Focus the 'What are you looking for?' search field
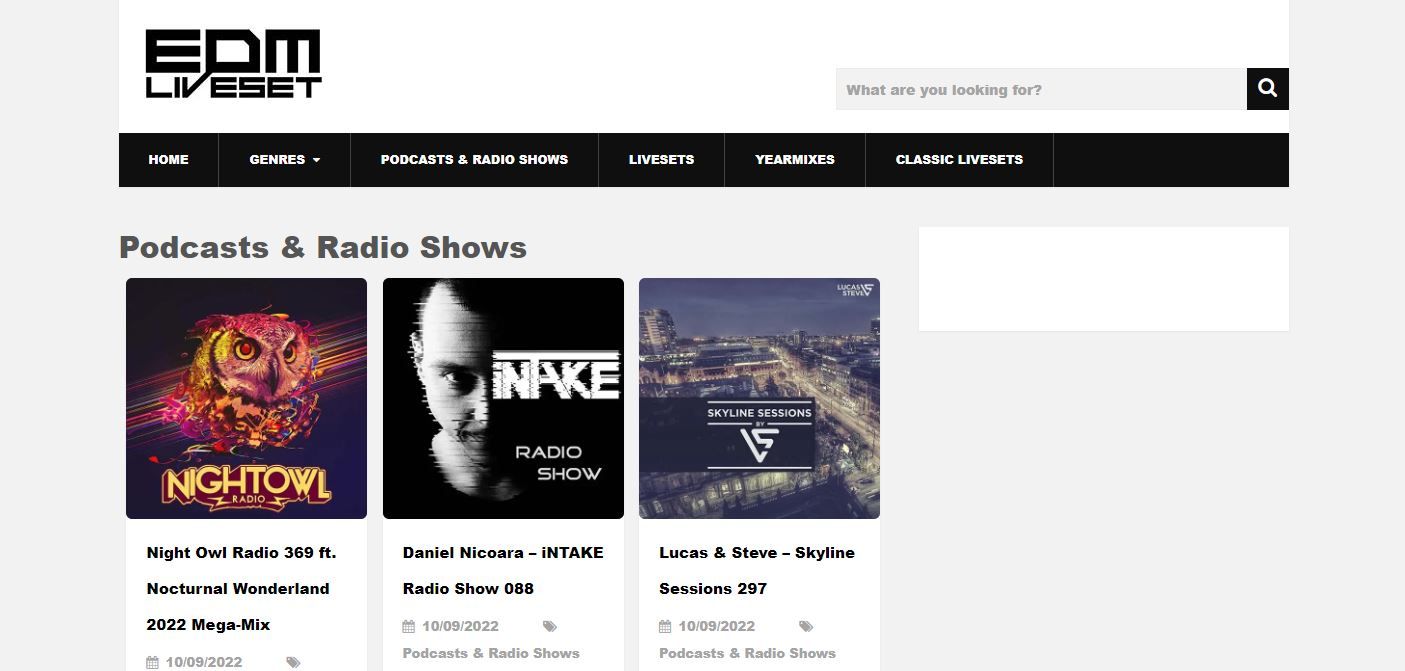This screenshot has width=1405, height=671. [x=1041, y=89]
